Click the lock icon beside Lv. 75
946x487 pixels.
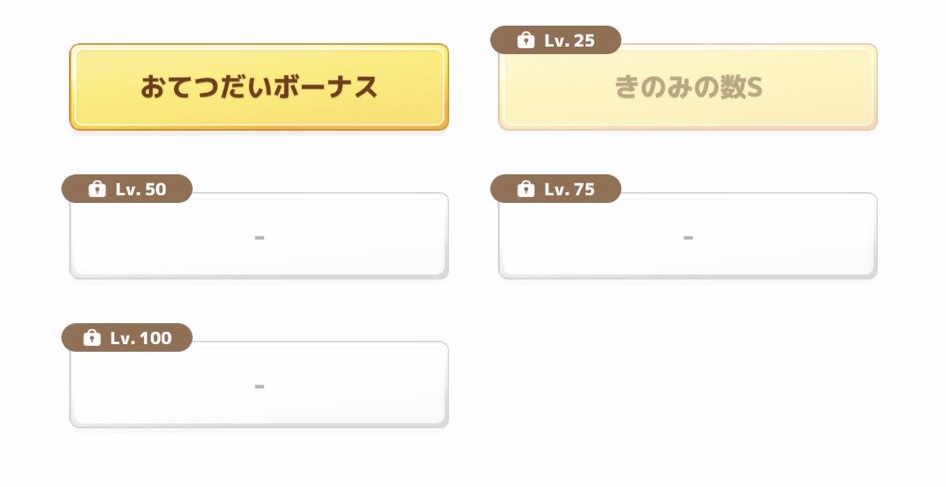(x=525, y=189)
